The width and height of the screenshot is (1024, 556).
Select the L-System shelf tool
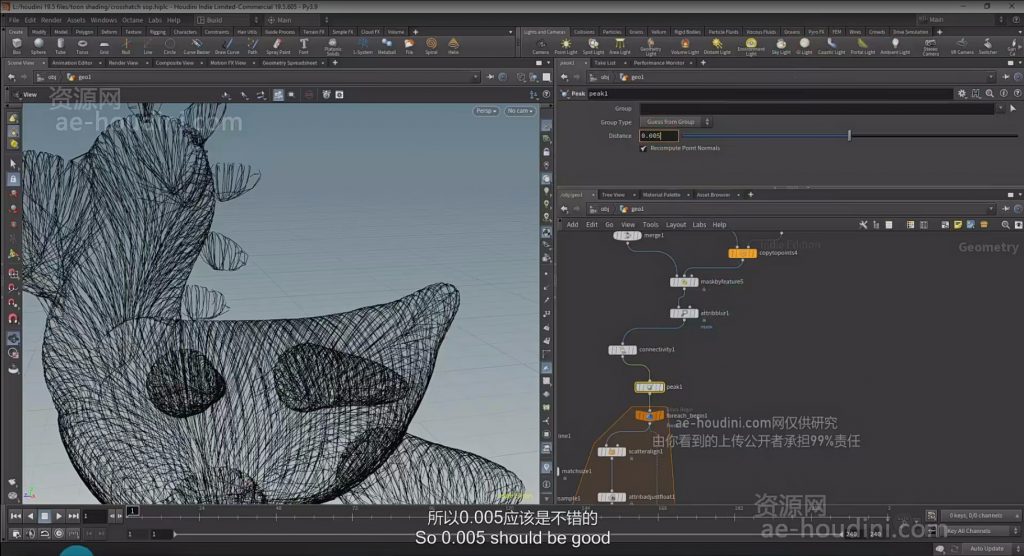[362, 46]
